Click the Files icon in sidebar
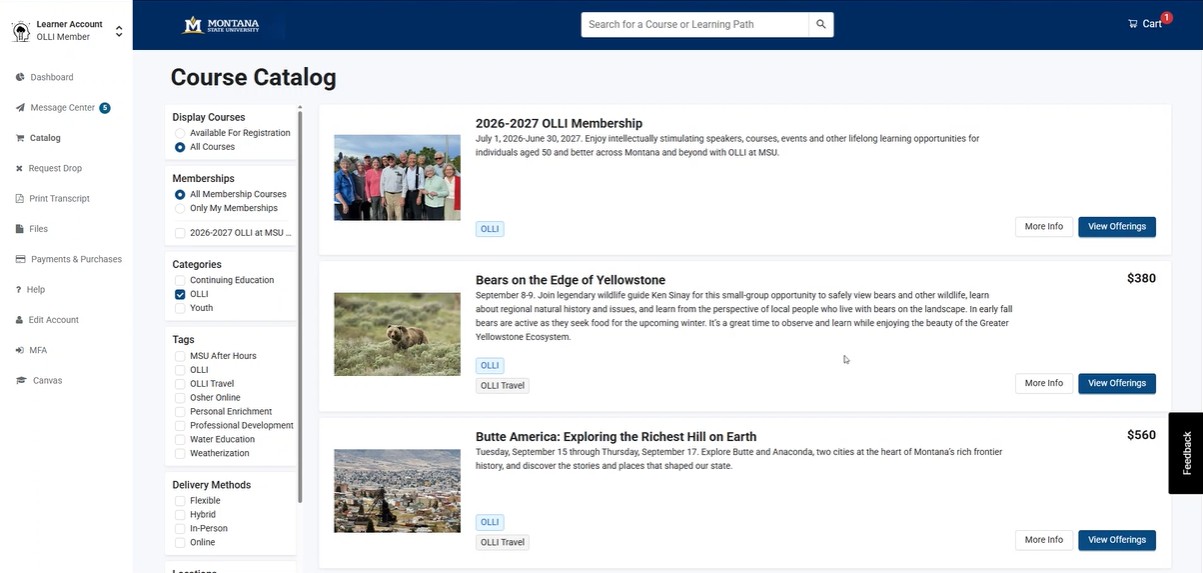This screenshot has width=1203, height=573. point(19,229)
